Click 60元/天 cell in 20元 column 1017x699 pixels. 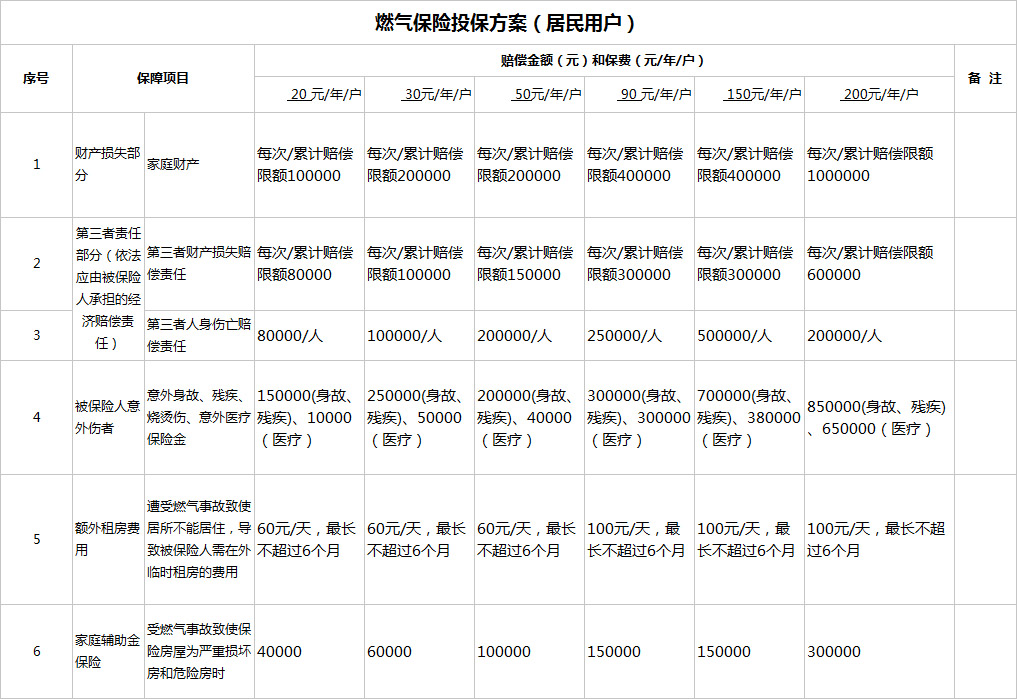309,539
